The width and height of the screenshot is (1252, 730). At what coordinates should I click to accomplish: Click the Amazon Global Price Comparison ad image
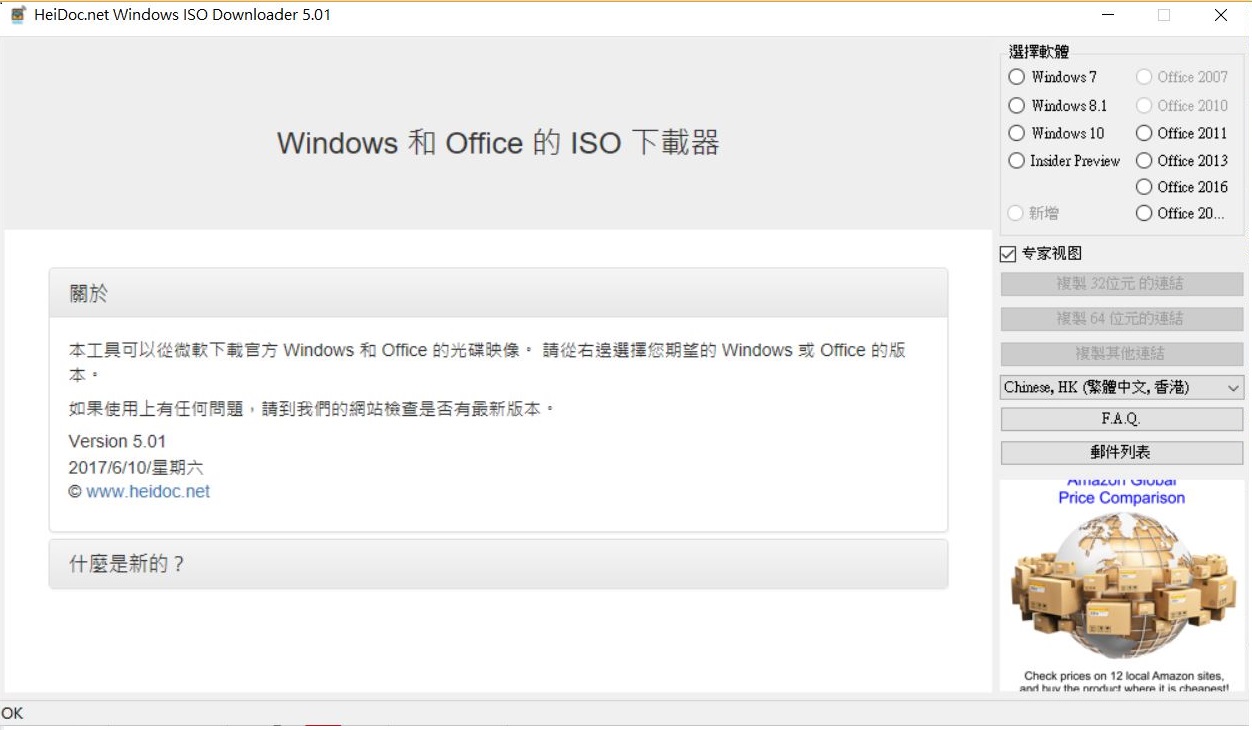[x=1121, y=586]
